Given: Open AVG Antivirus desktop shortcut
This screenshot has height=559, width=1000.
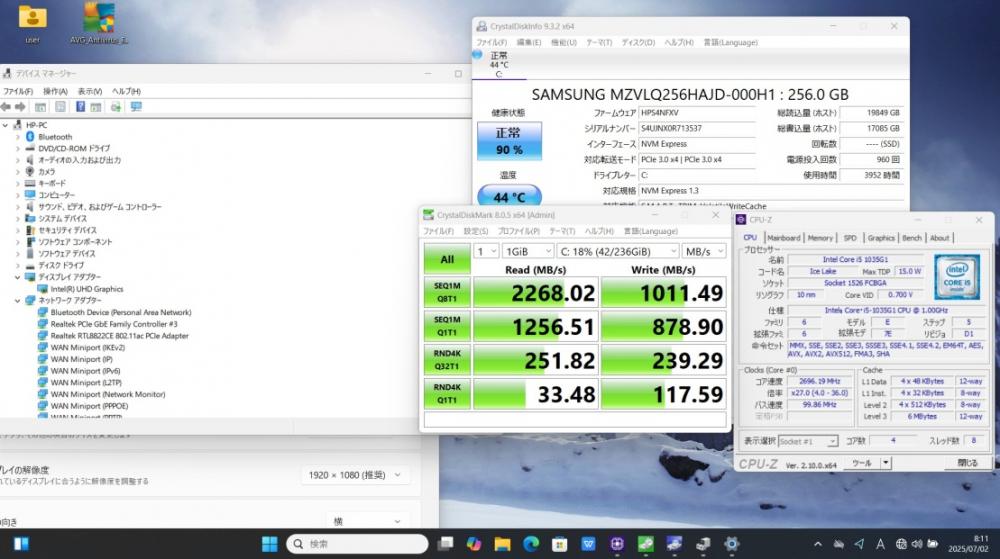Looking at the screenshot, I should [99, 24].
